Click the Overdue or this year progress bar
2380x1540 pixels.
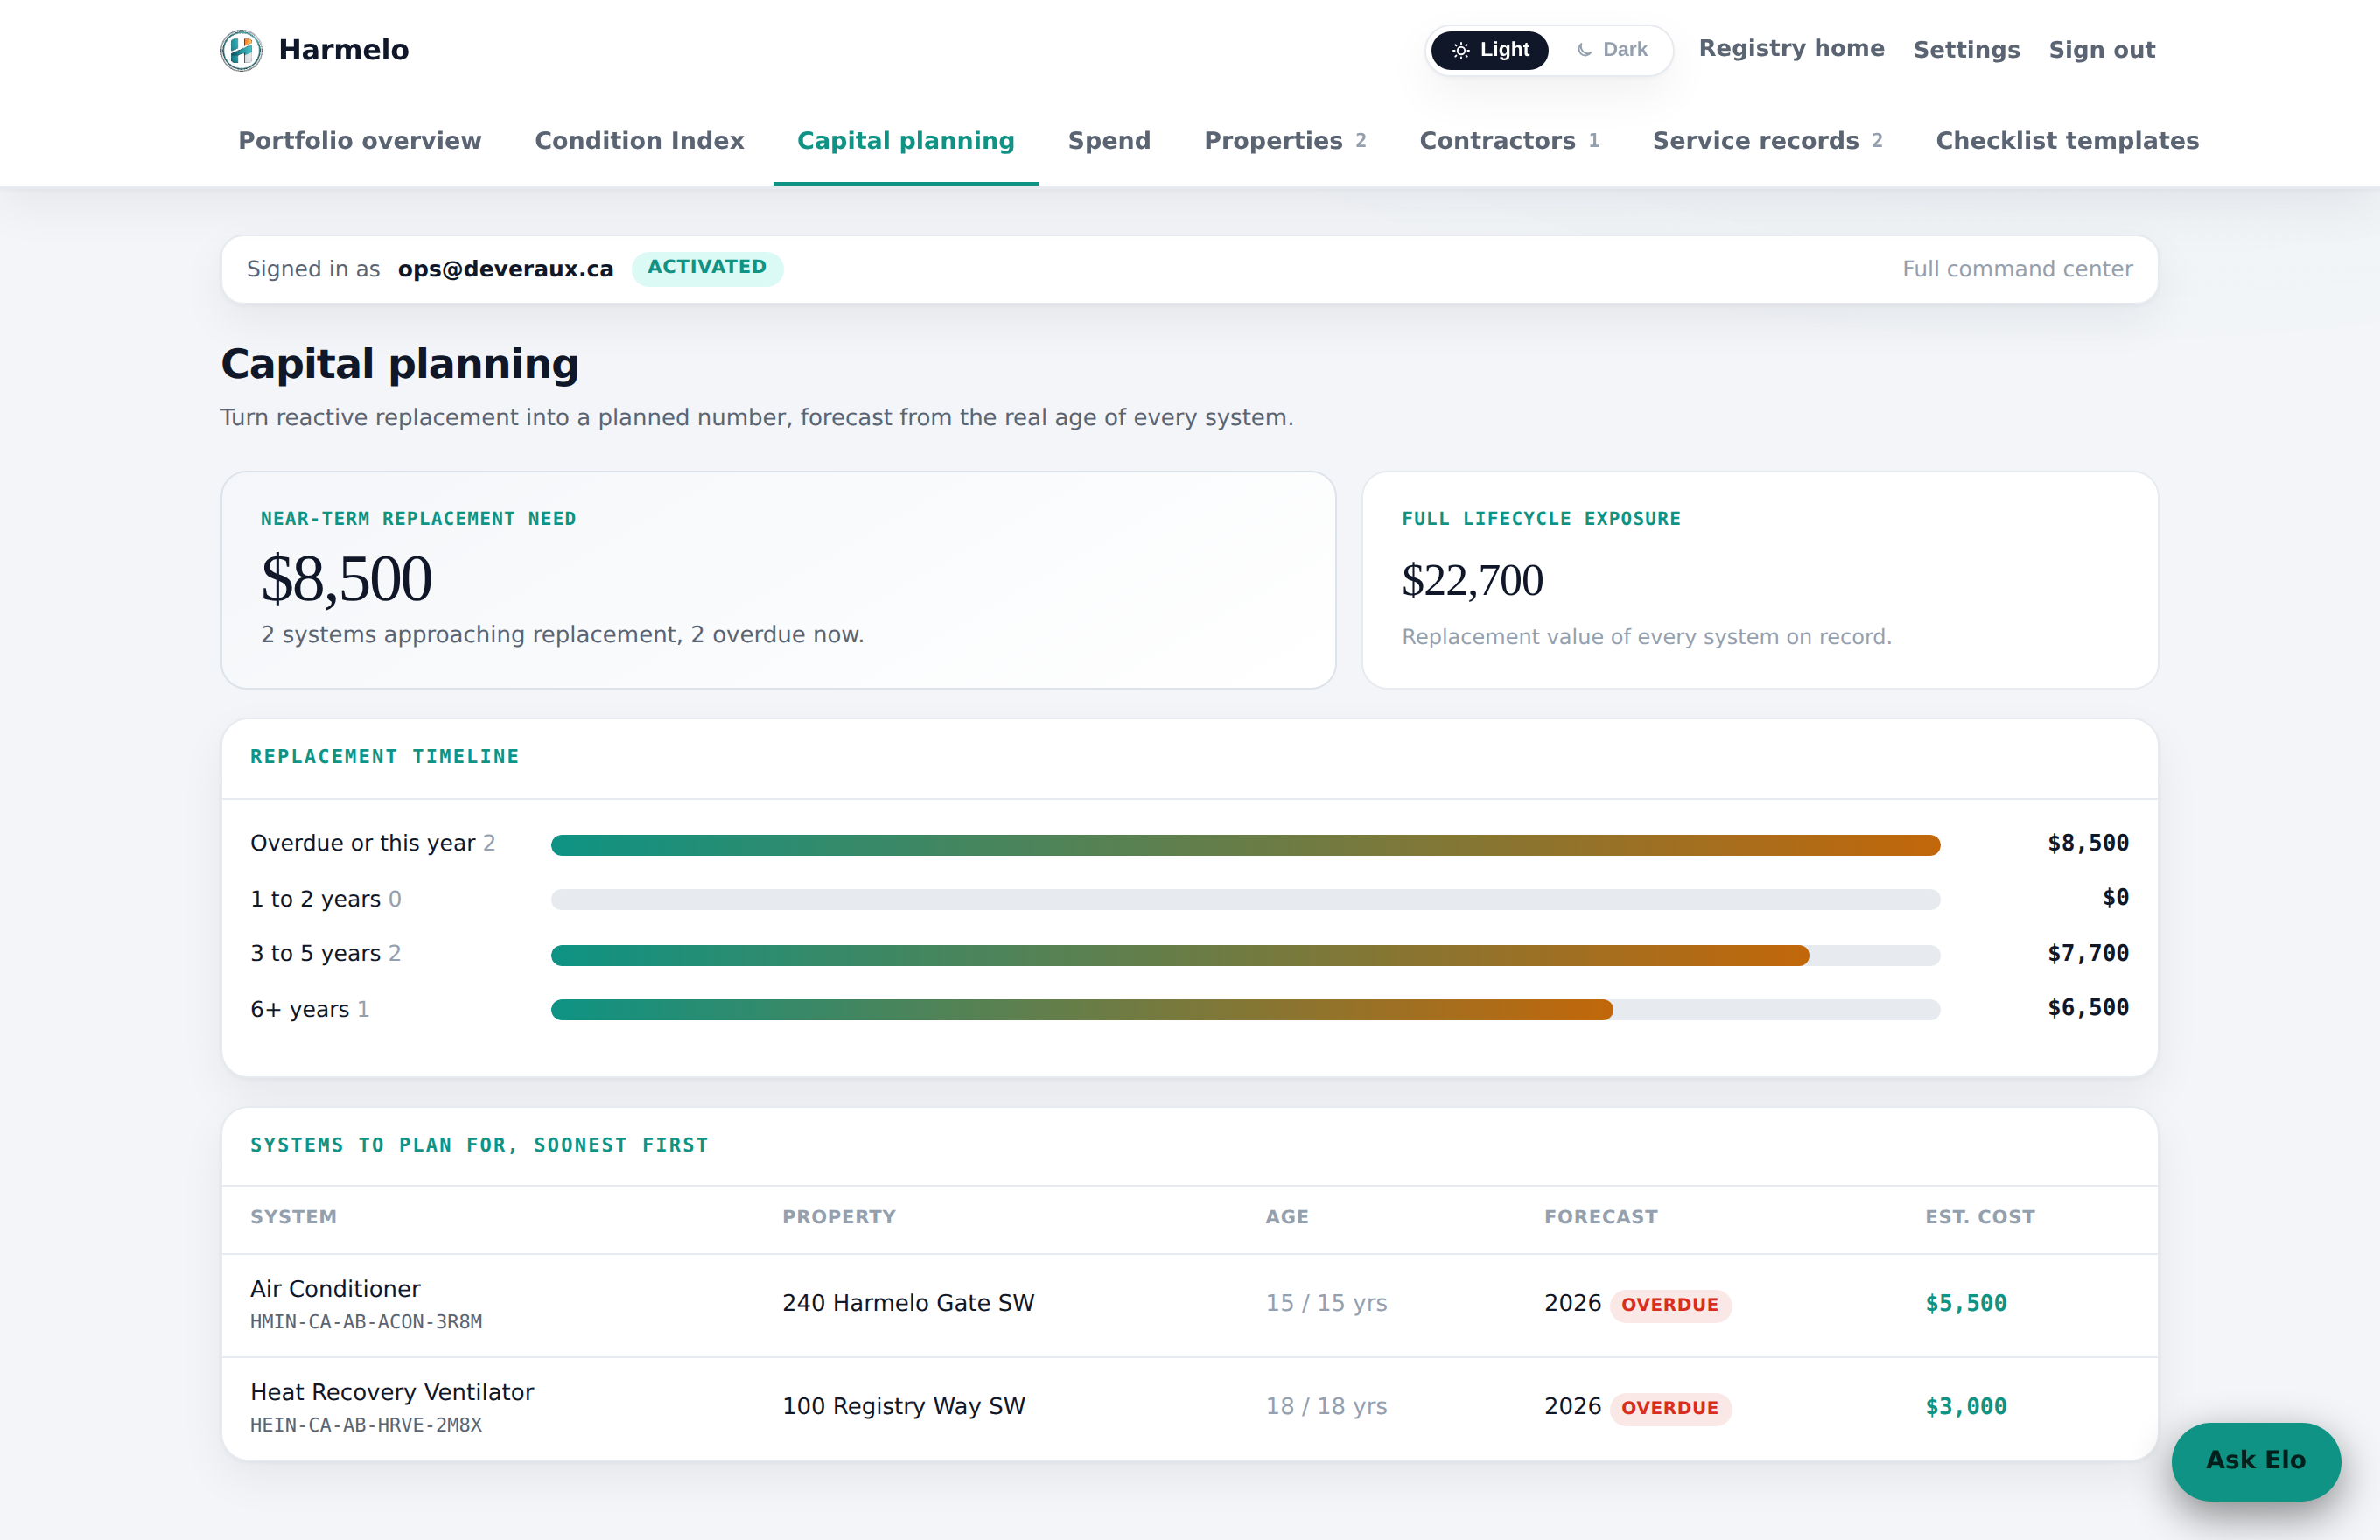tap(1245, 845)
